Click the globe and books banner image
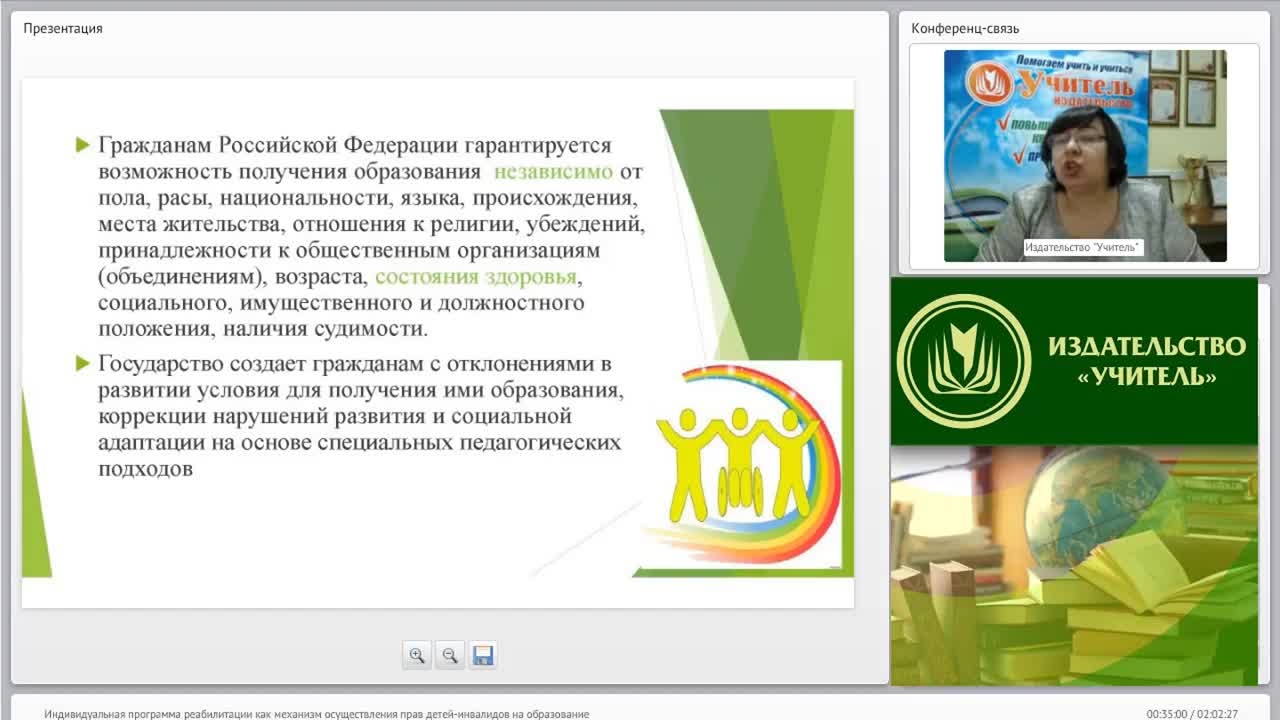Viewport: 1280px width, 720px height. click(1074, 565)
